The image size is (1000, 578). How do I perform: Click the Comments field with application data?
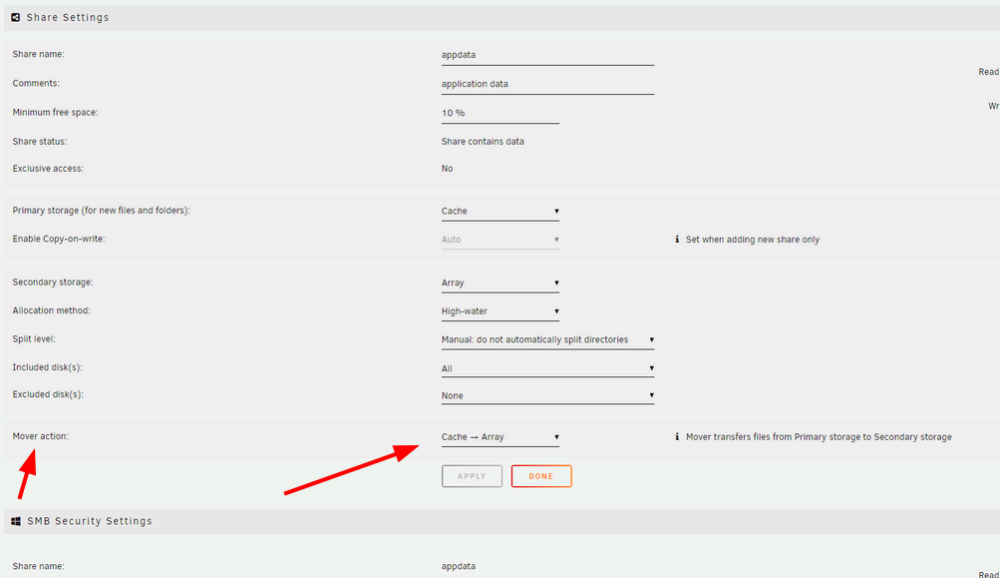click(548, 84)
